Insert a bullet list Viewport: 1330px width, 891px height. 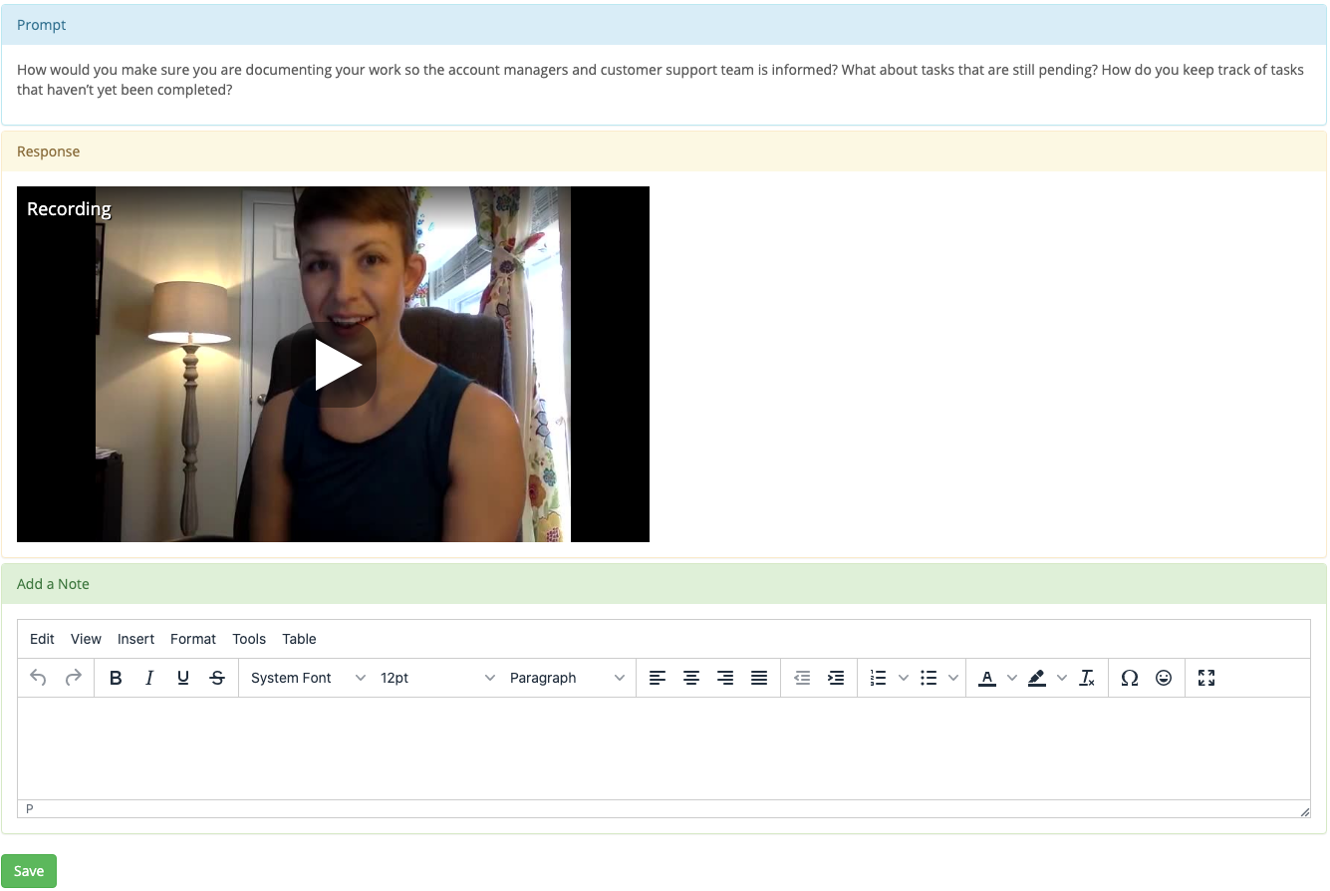click(x=928, y=678)
